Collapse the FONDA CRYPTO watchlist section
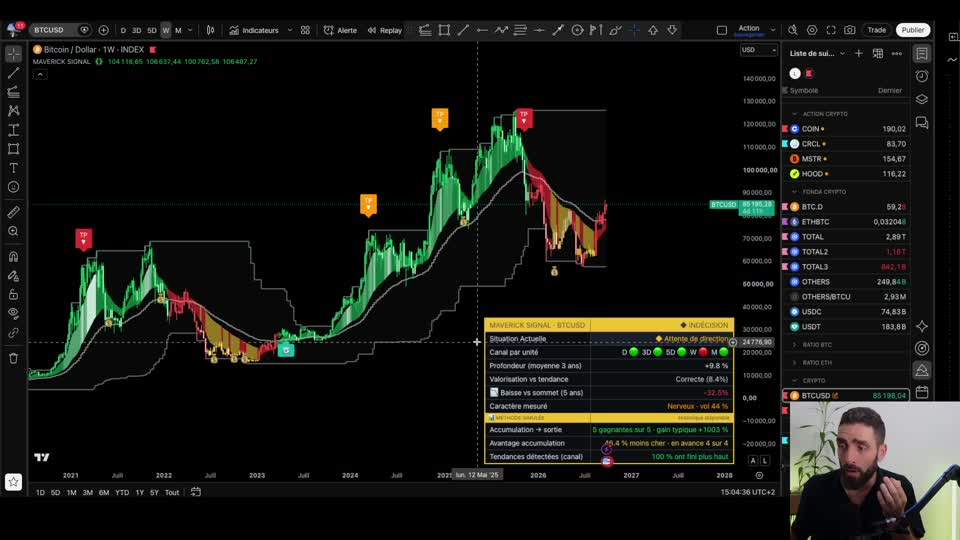This screenshot has width=960, height=540. coord(795,192)
